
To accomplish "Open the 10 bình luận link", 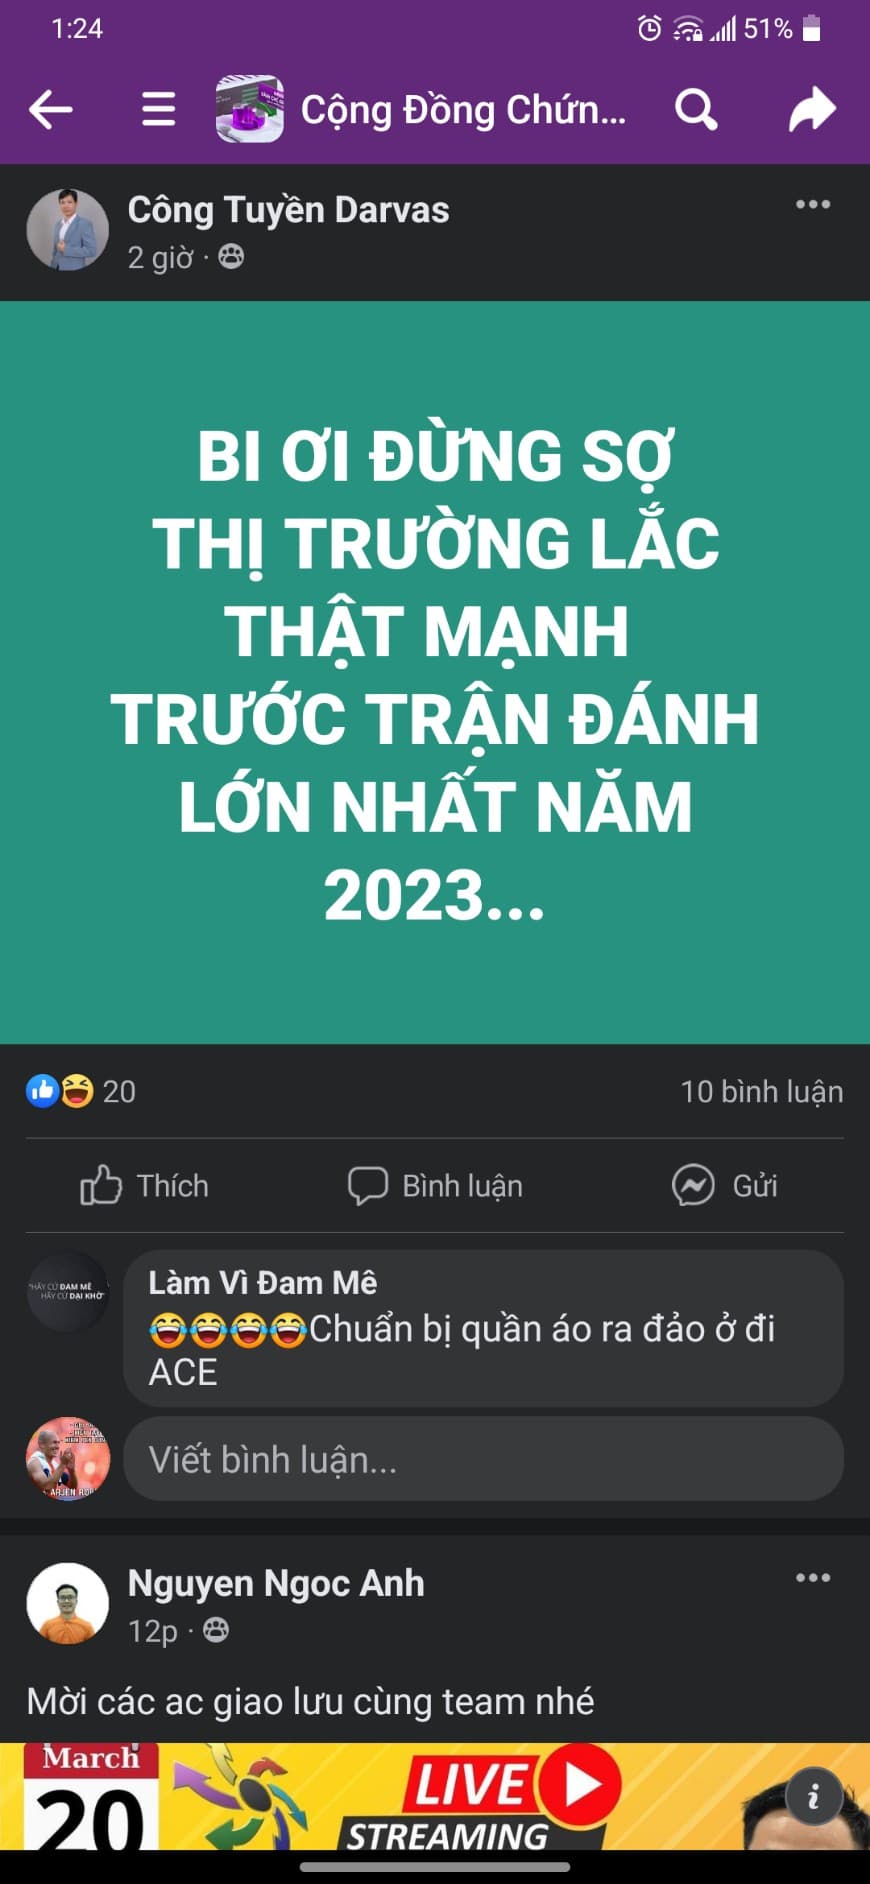I will (762, 1091).
